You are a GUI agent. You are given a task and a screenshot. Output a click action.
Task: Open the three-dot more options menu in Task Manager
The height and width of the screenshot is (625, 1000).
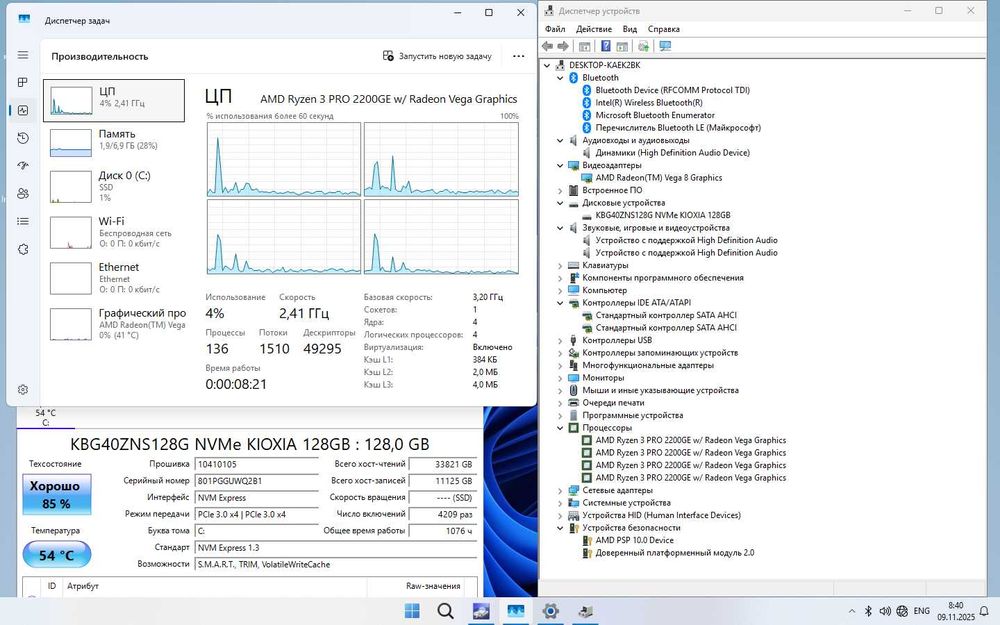pyautogui.click(x=518, y=56)
